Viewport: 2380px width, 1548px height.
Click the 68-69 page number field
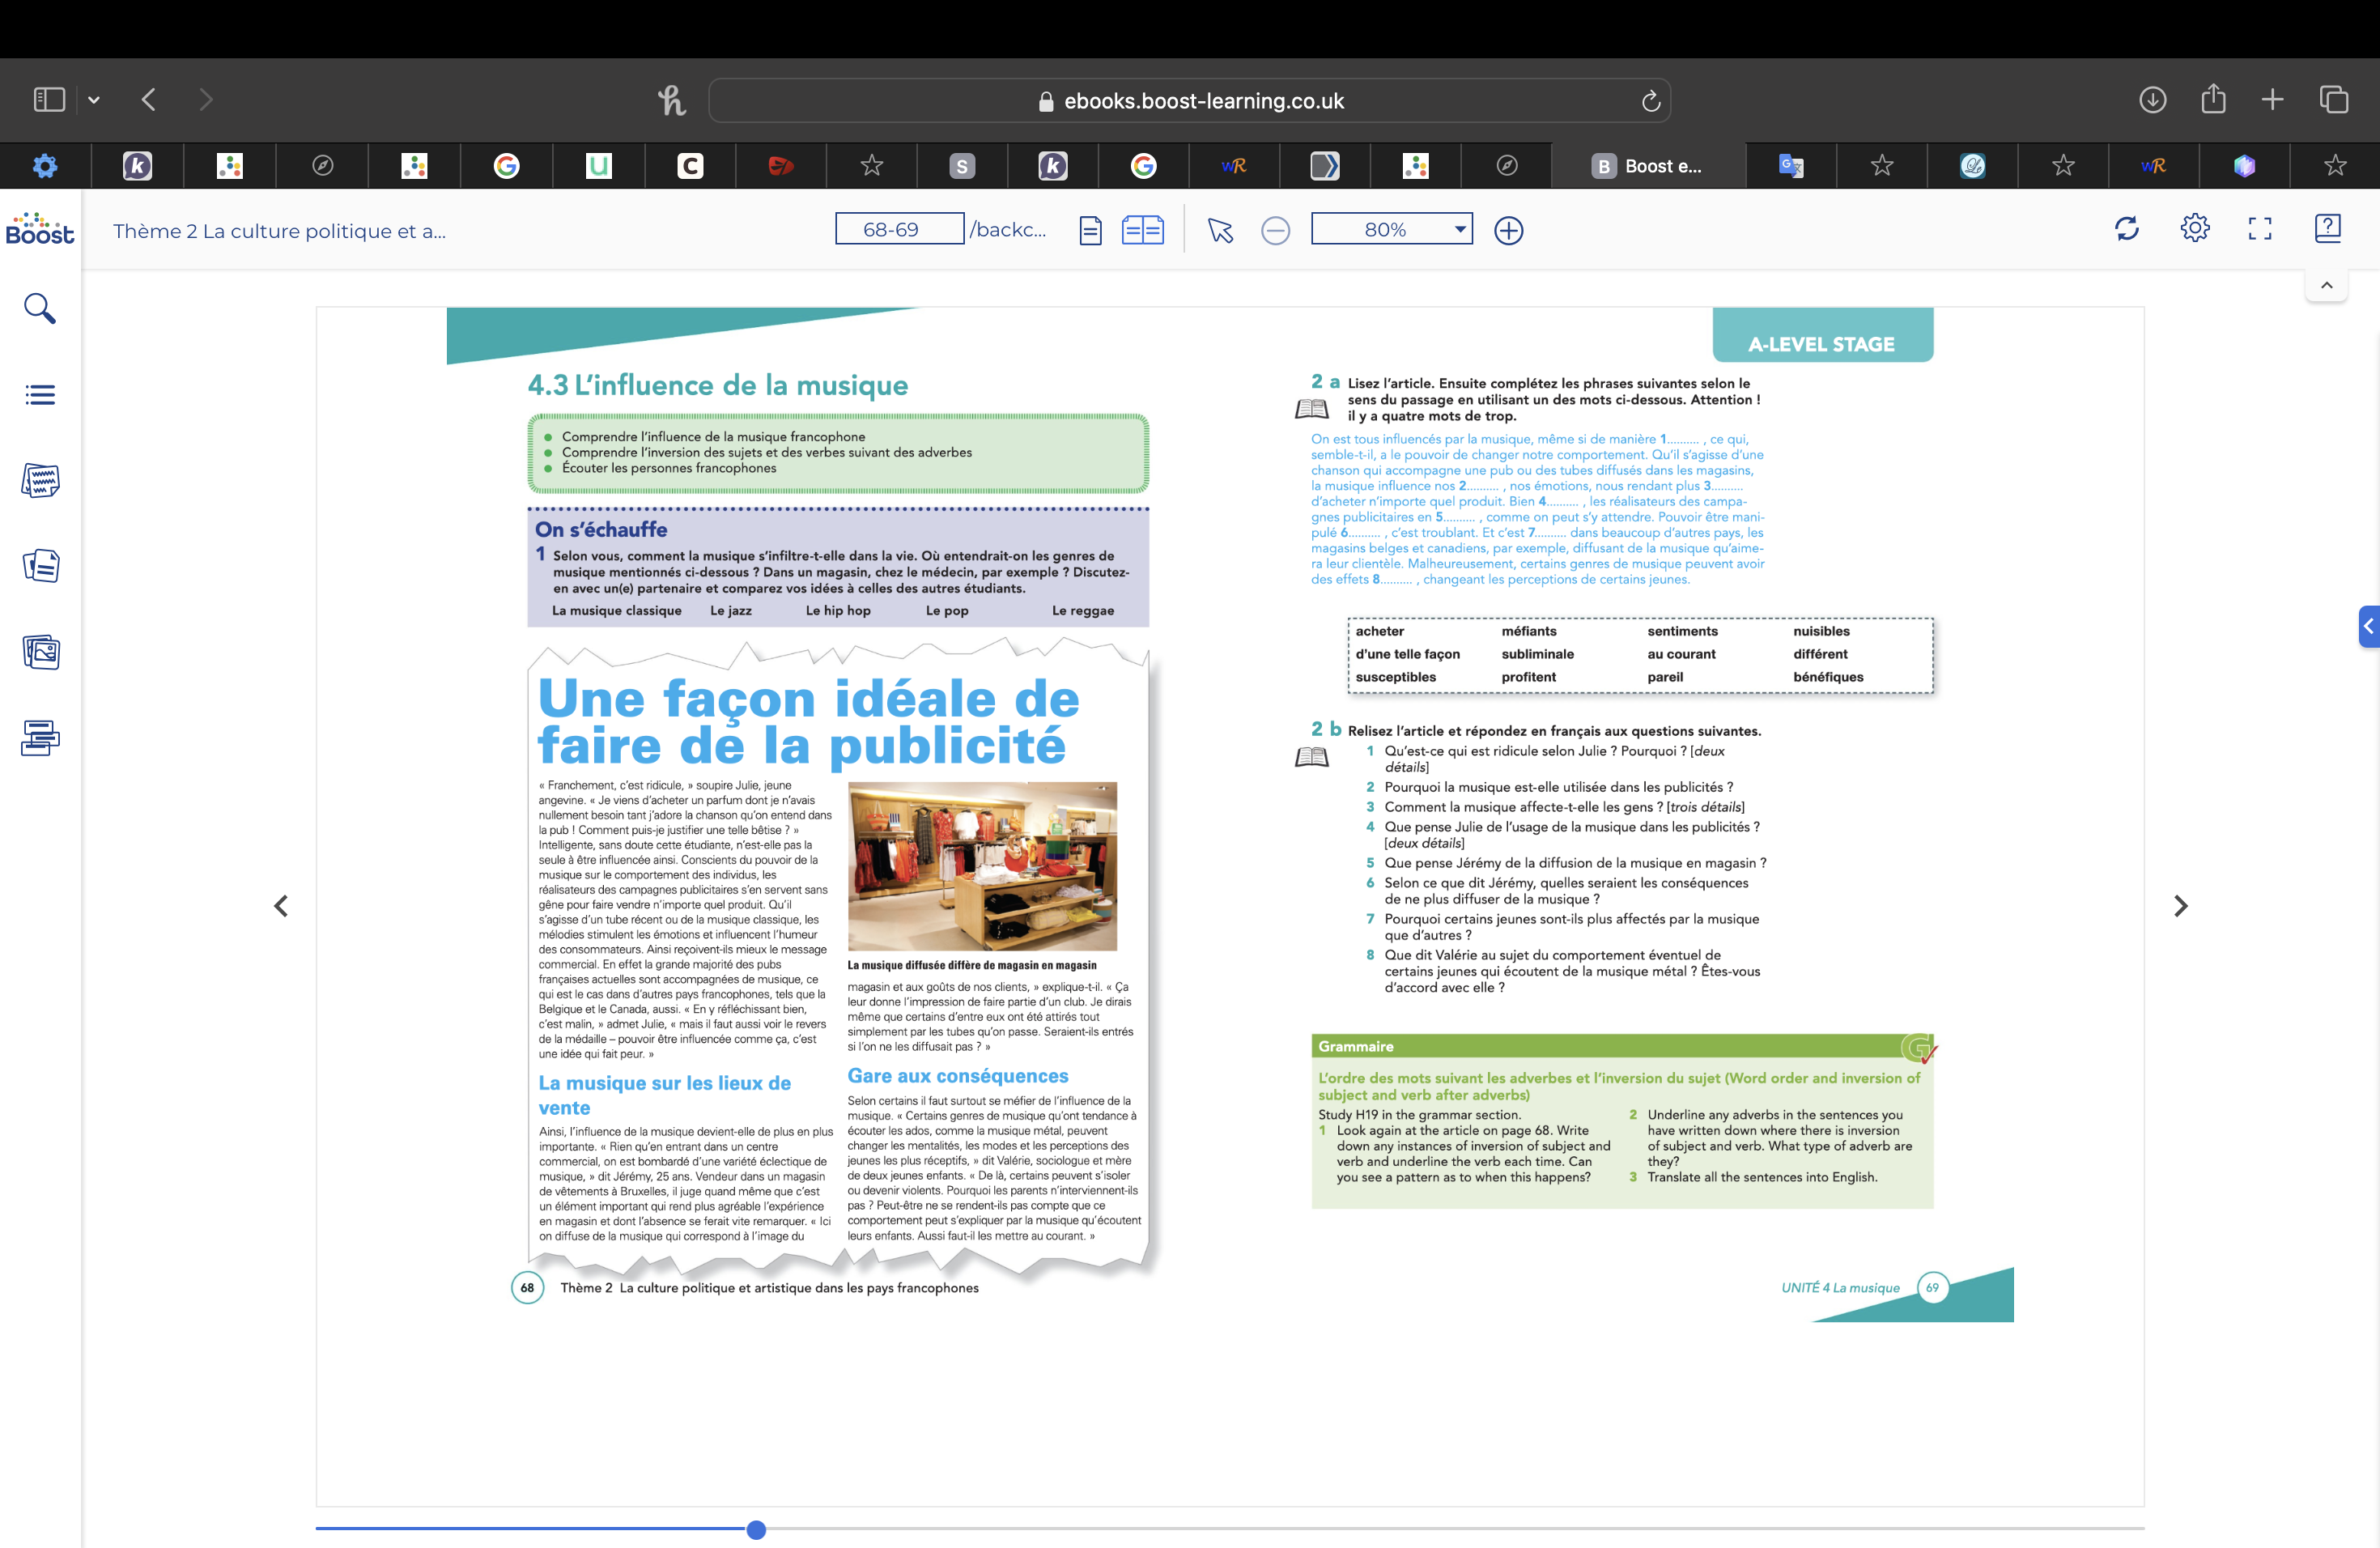coord(899,229)
